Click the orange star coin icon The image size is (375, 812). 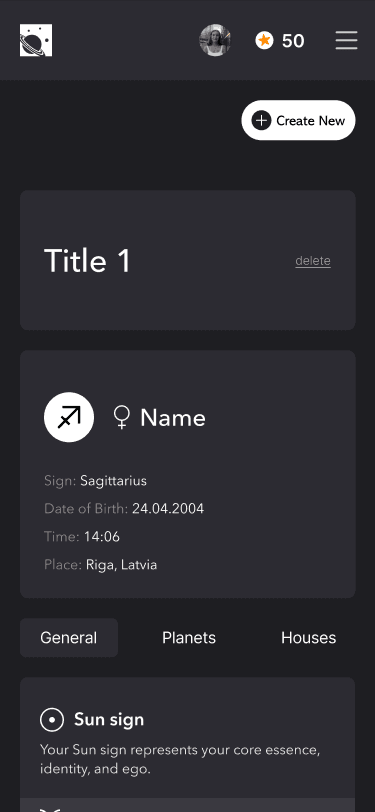tap(264, 40)
